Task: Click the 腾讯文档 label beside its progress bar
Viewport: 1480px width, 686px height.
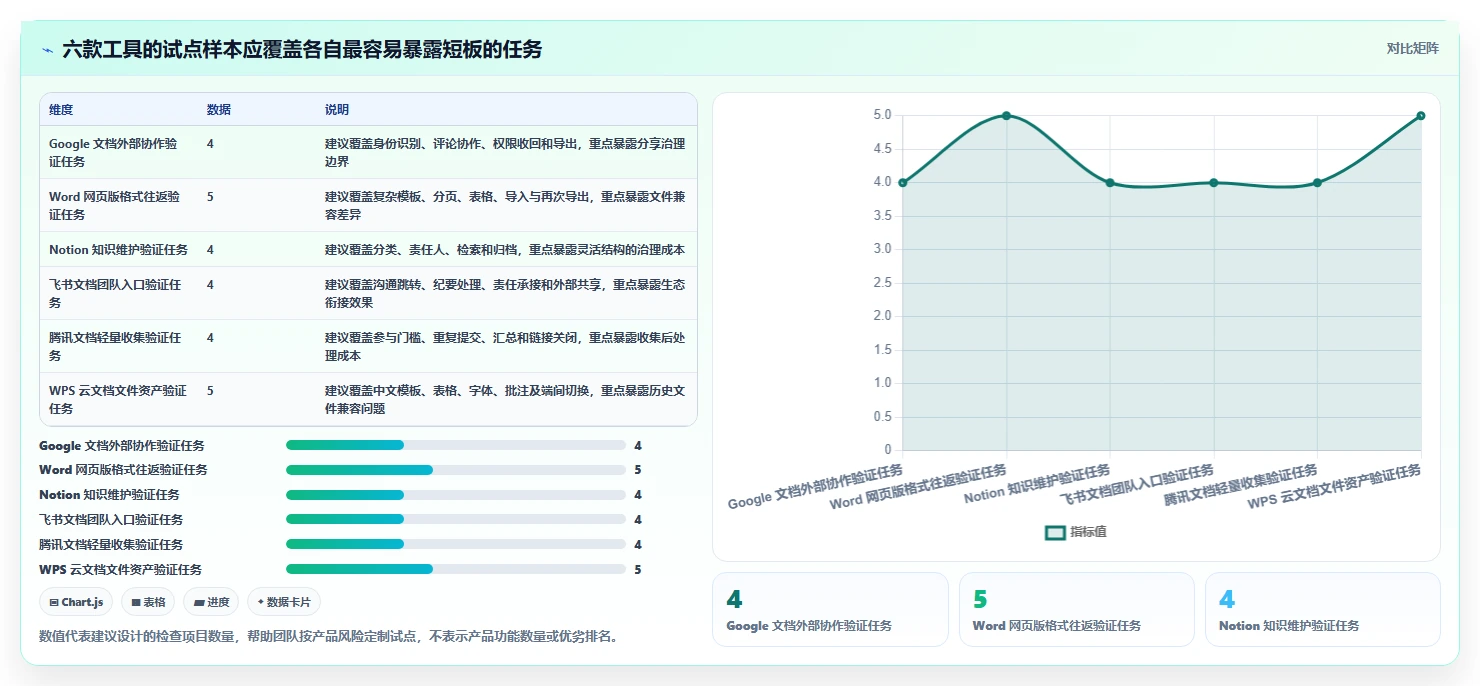Action: [x=111, y=545]
